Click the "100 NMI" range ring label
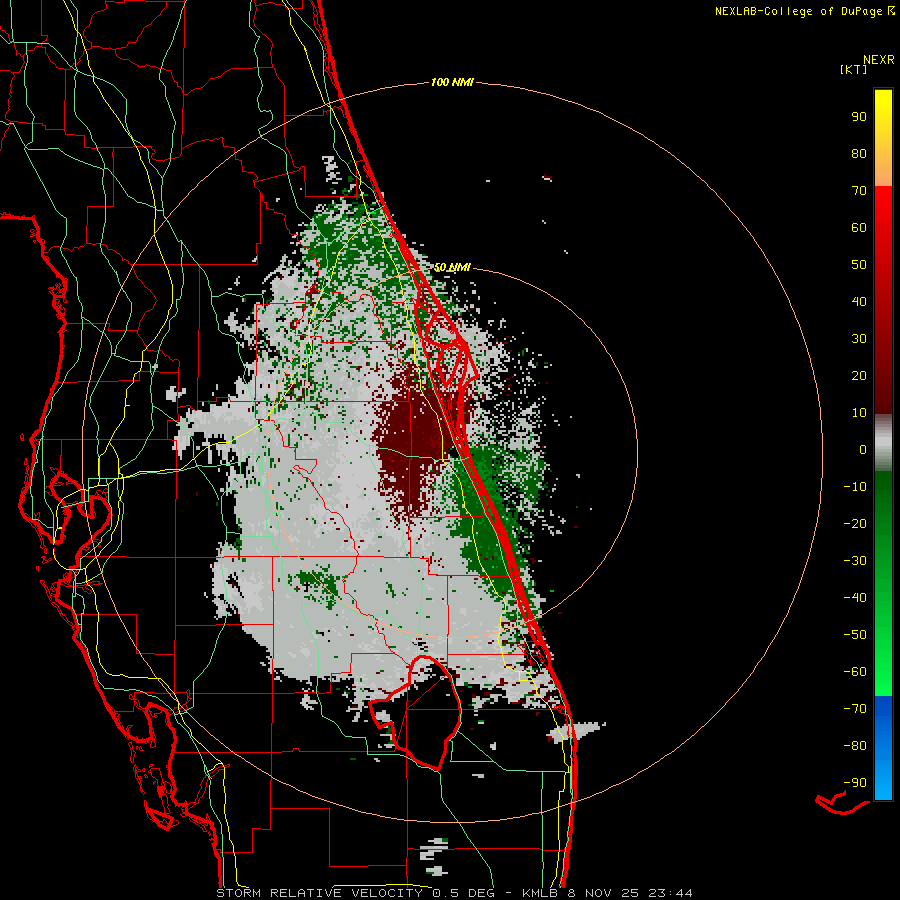 452,83
